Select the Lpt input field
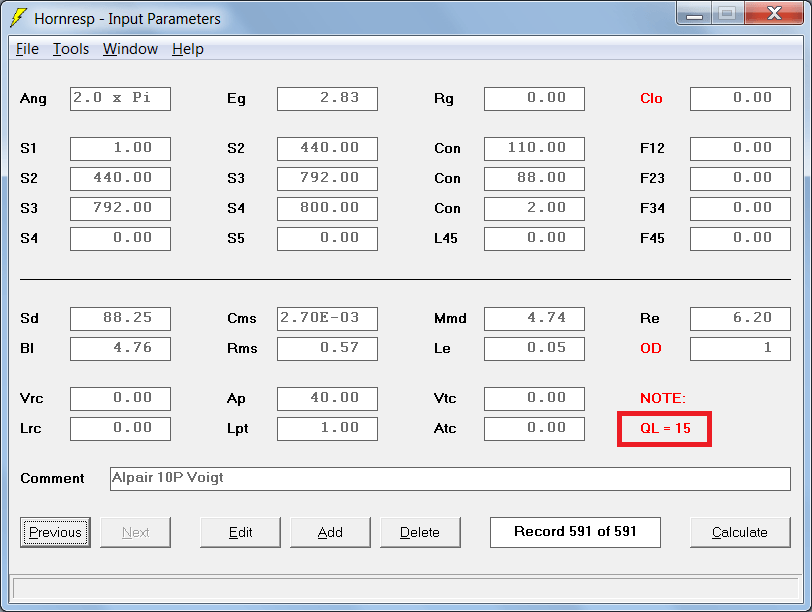812x612 pixels. tap(327, 429)
